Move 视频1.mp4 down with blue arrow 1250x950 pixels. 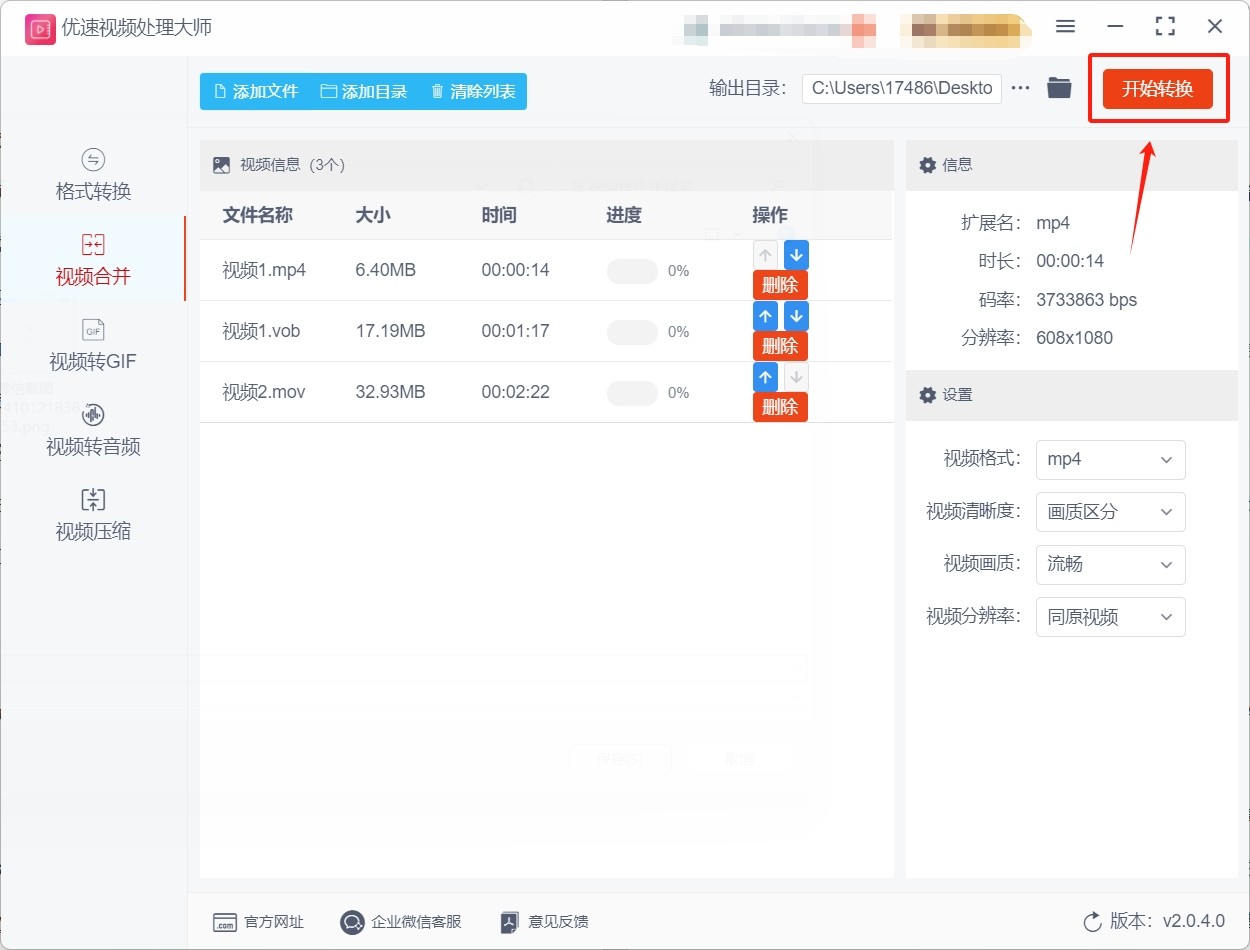coord(796,255)
